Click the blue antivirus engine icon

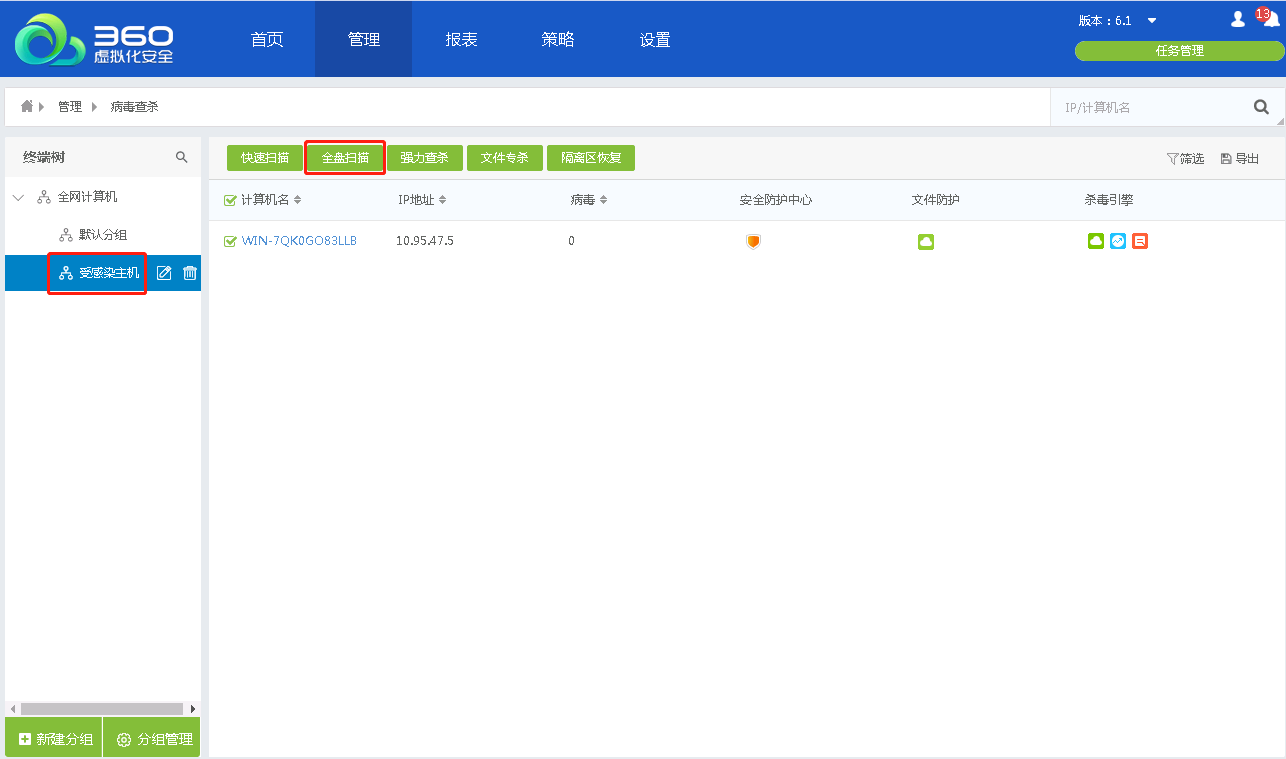point(1118,241)
